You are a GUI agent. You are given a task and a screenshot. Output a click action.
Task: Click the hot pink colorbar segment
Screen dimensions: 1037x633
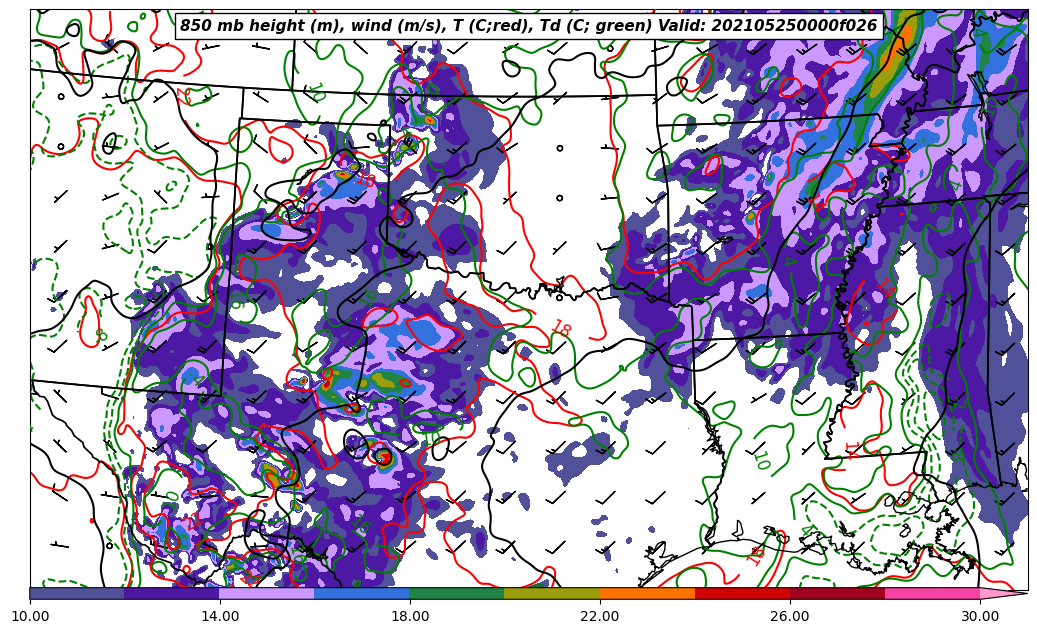932,593
